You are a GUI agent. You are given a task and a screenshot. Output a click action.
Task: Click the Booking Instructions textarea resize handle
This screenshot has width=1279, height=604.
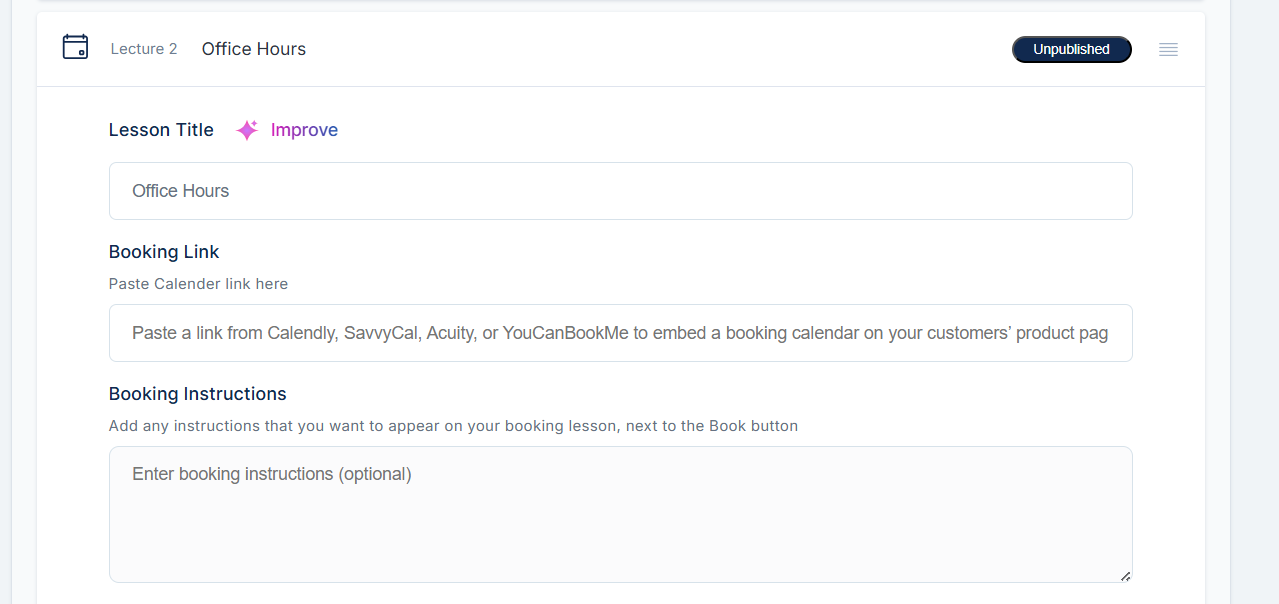[1125, 576]
